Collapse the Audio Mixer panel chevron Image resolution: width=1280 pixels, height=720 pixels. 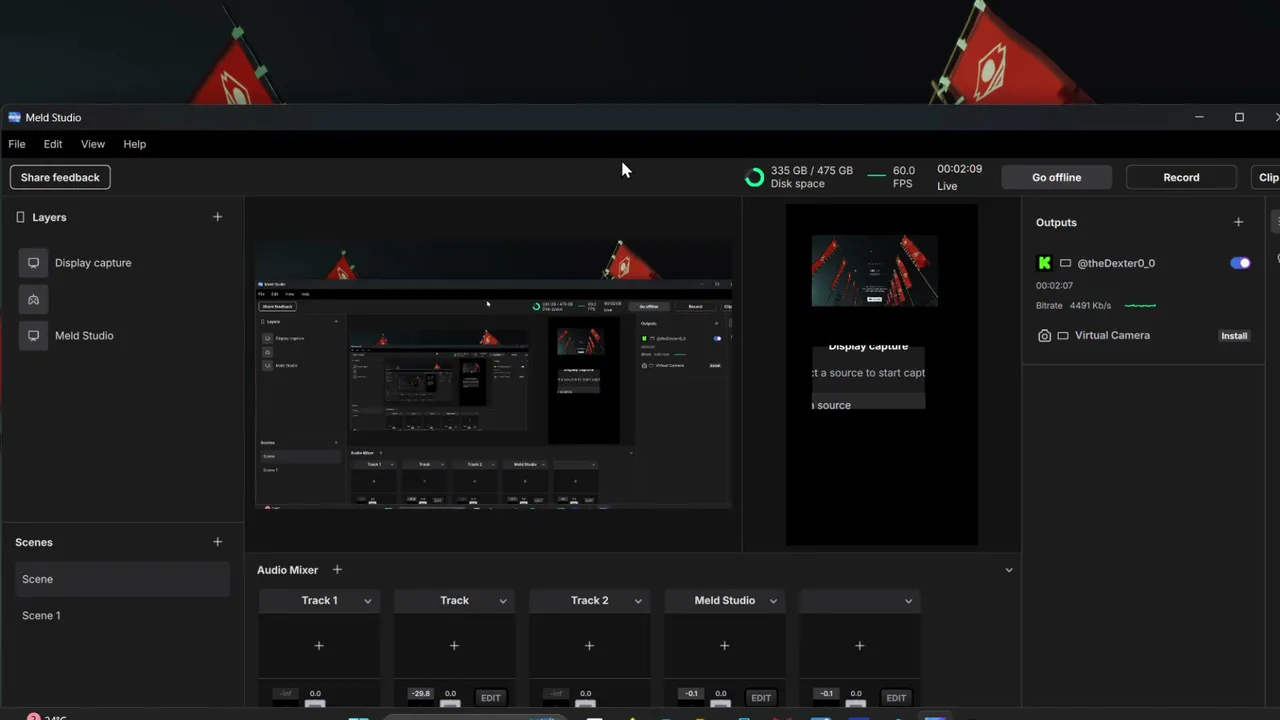pyautogui.click(x=1008, y=570)
